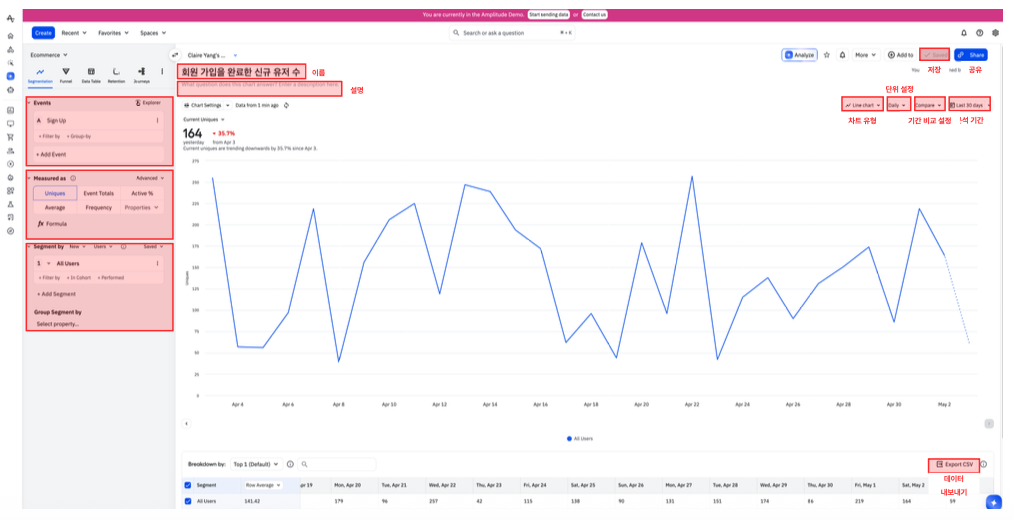Select the Event Totals measure
The height and width of the screenshot is (520, 1013).
point(98,193)
